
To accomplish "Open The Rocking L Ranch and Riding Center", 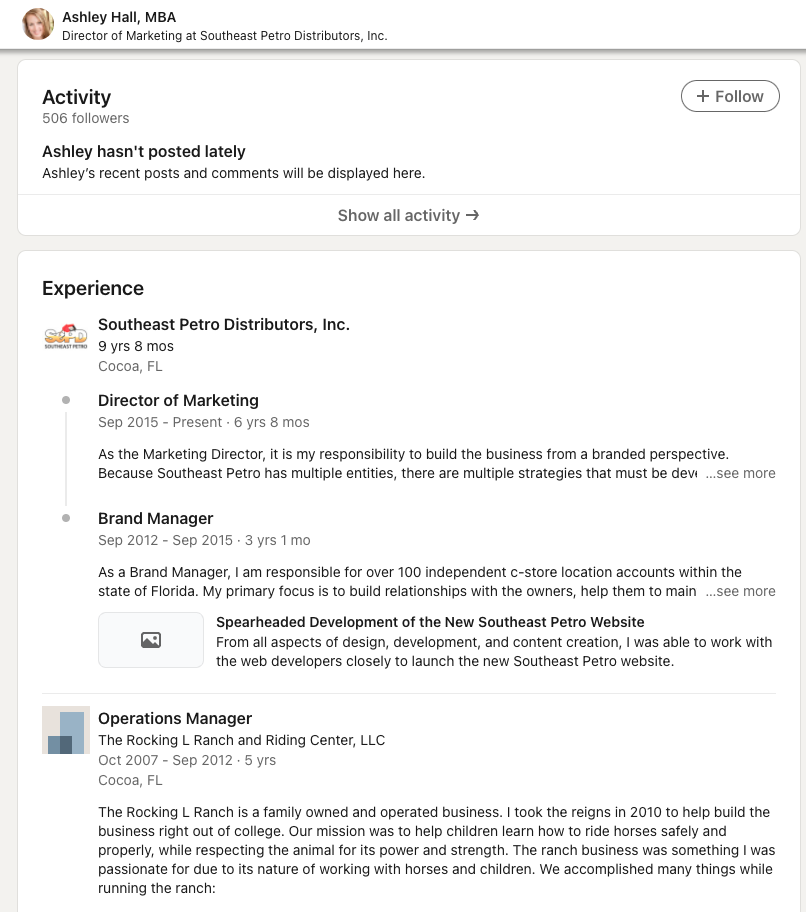I will click(241, 740).
